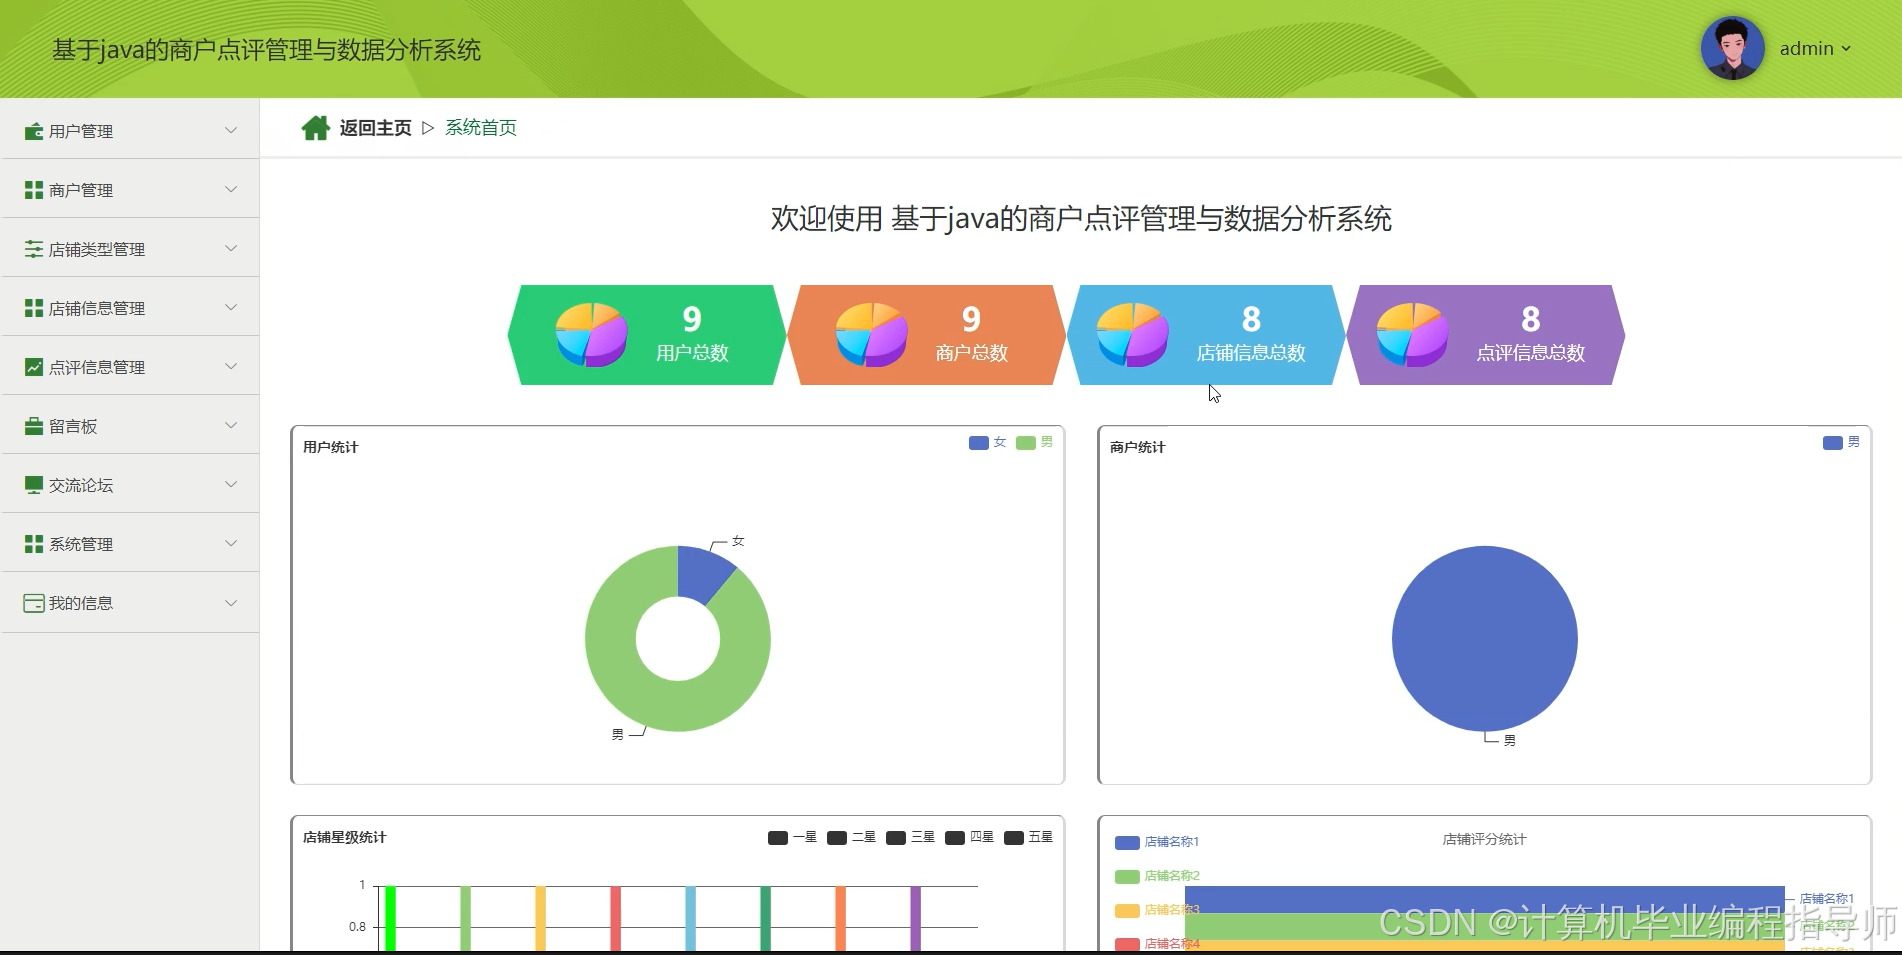Click the blue 商户统计 pie circle
The width and height of the screenshot is (1902, 955).
coord(1484,638)
